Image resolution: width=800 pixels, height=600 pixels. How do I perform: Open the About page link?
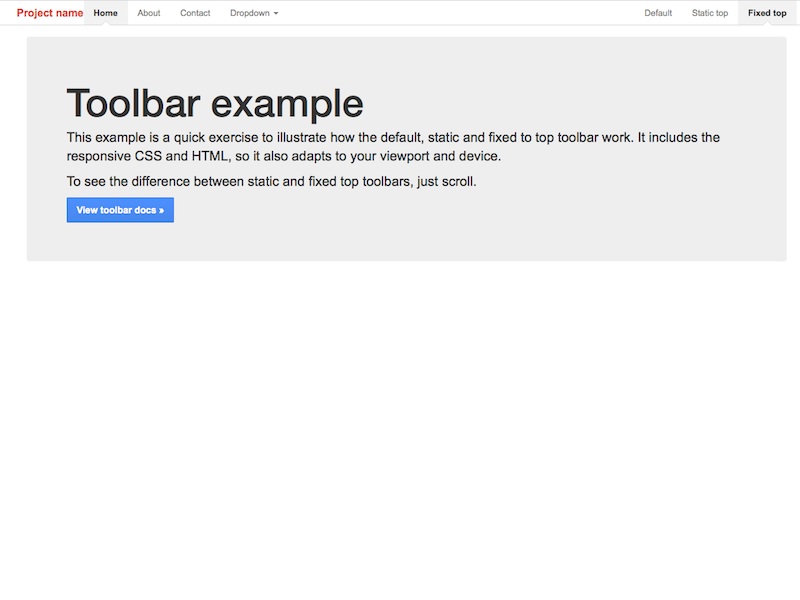click(x=148, y=13)
